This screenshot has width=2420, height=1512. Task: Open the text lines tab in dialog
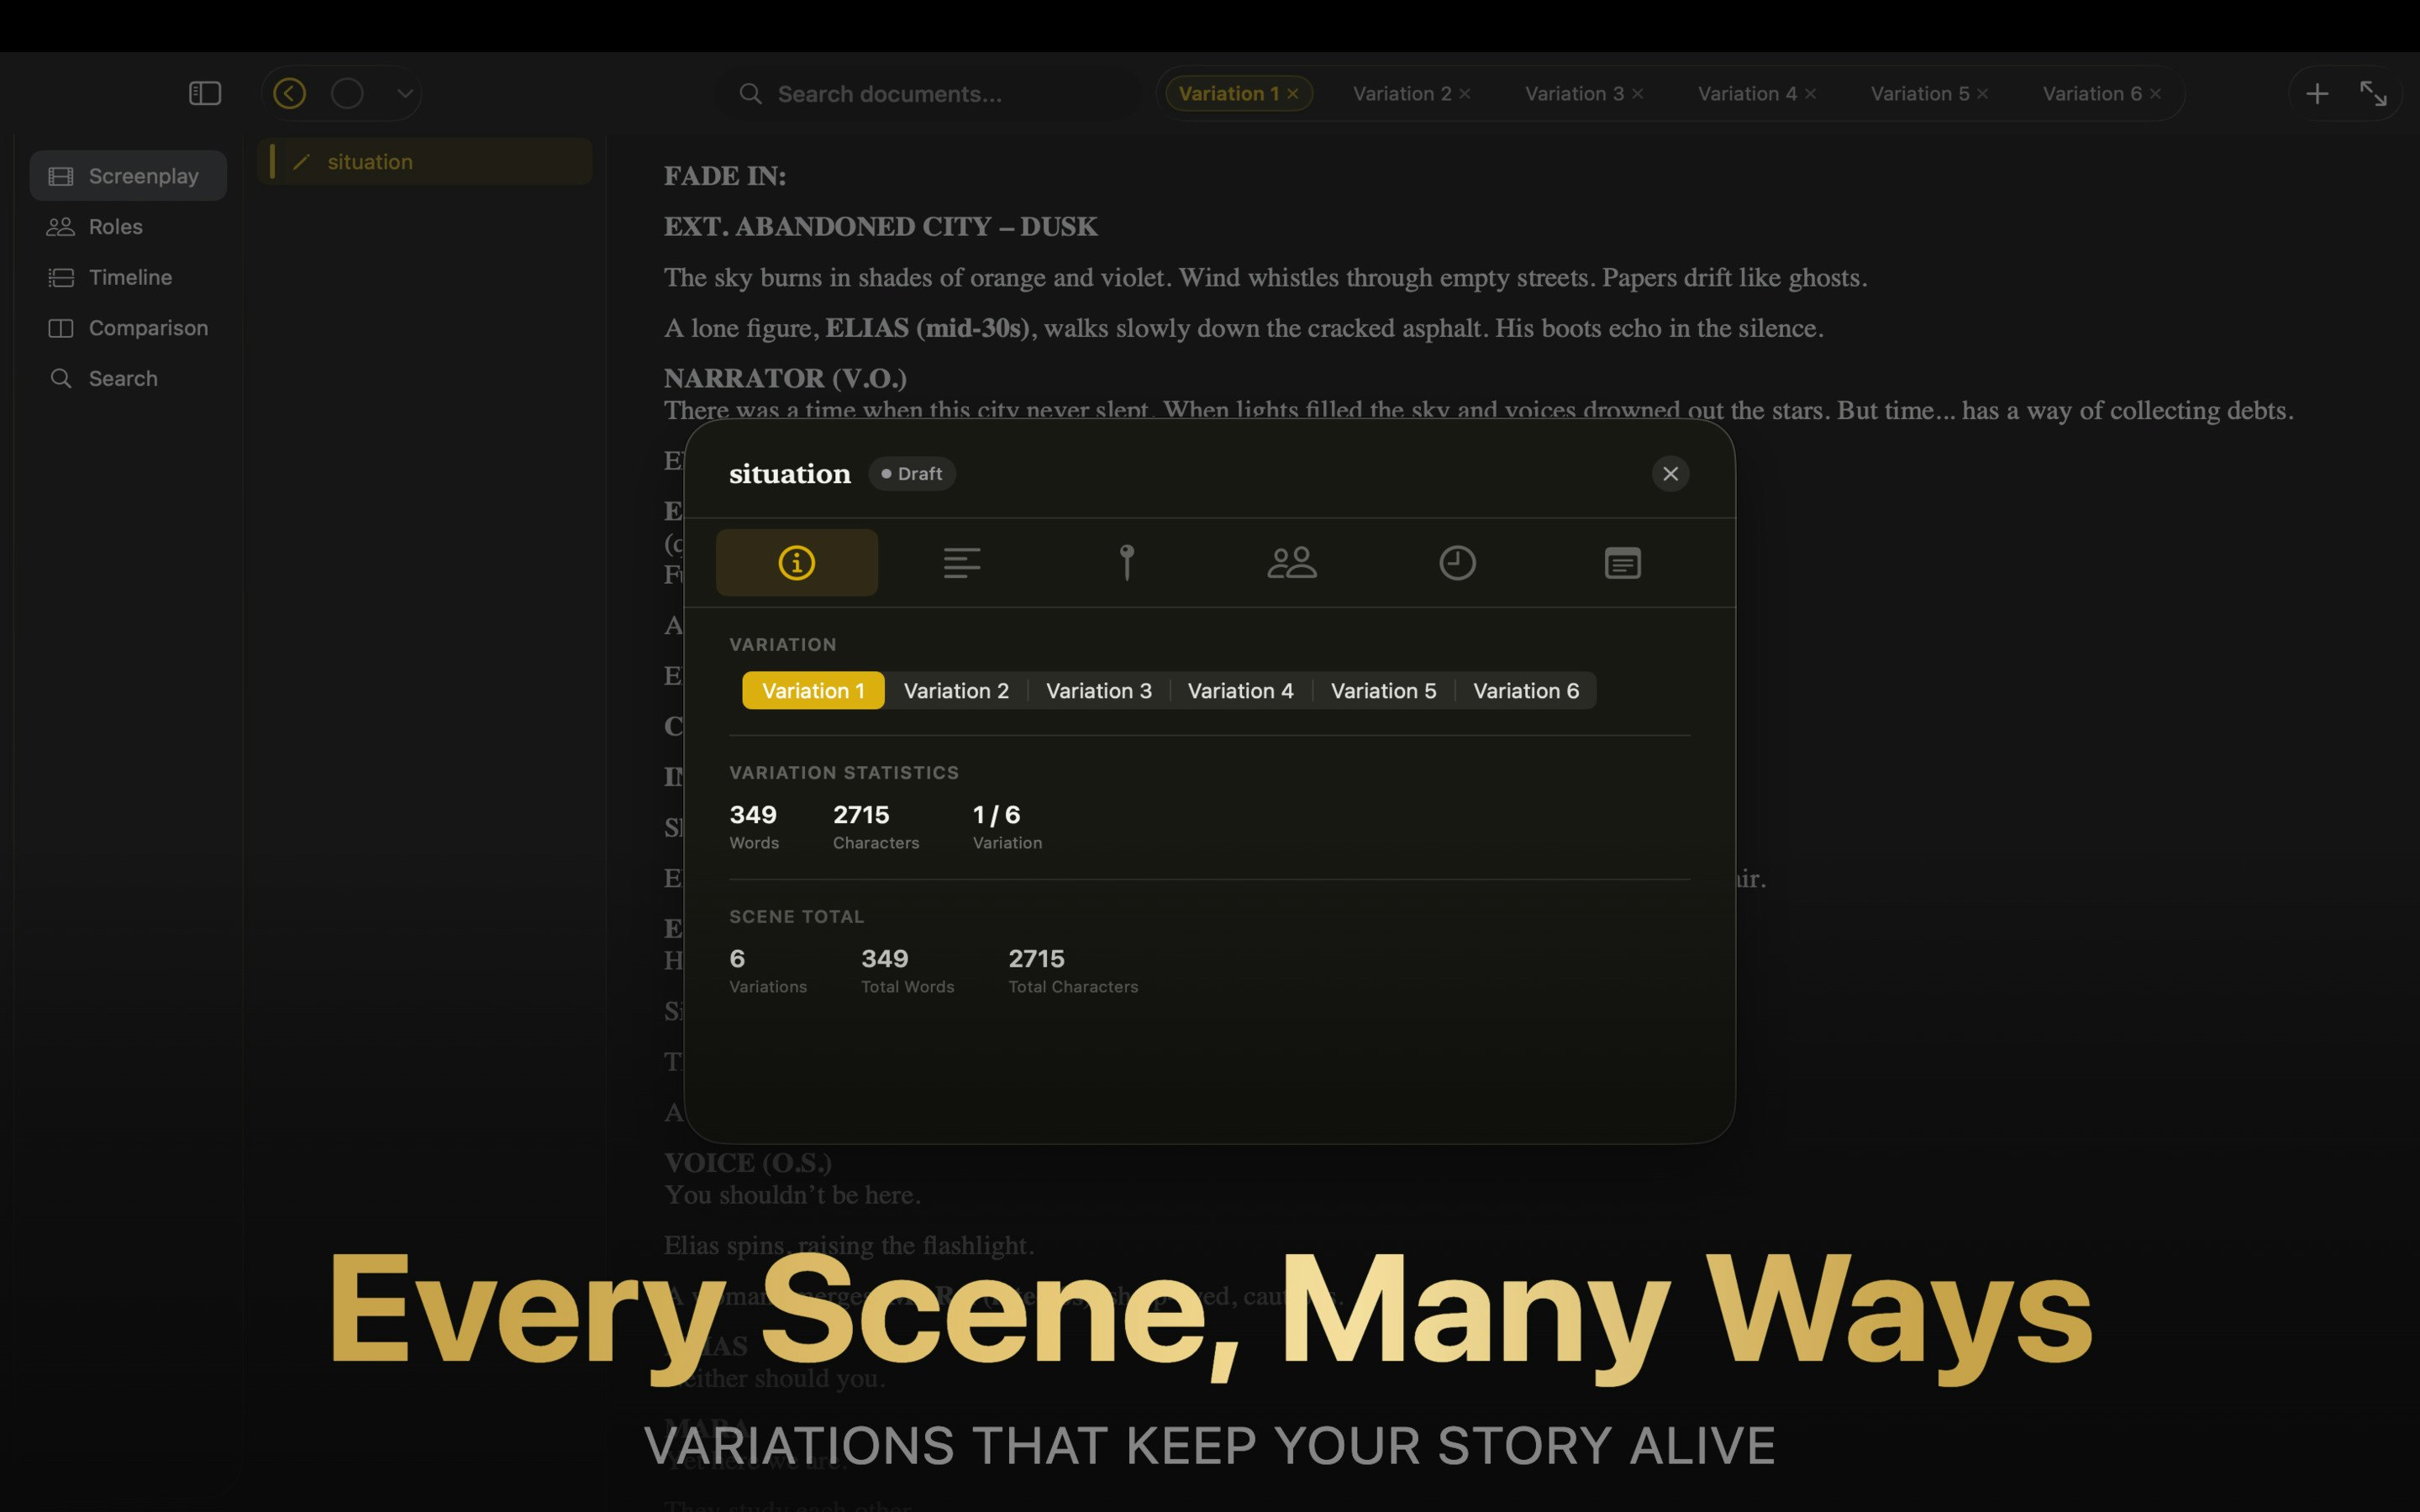coord(962,563)
